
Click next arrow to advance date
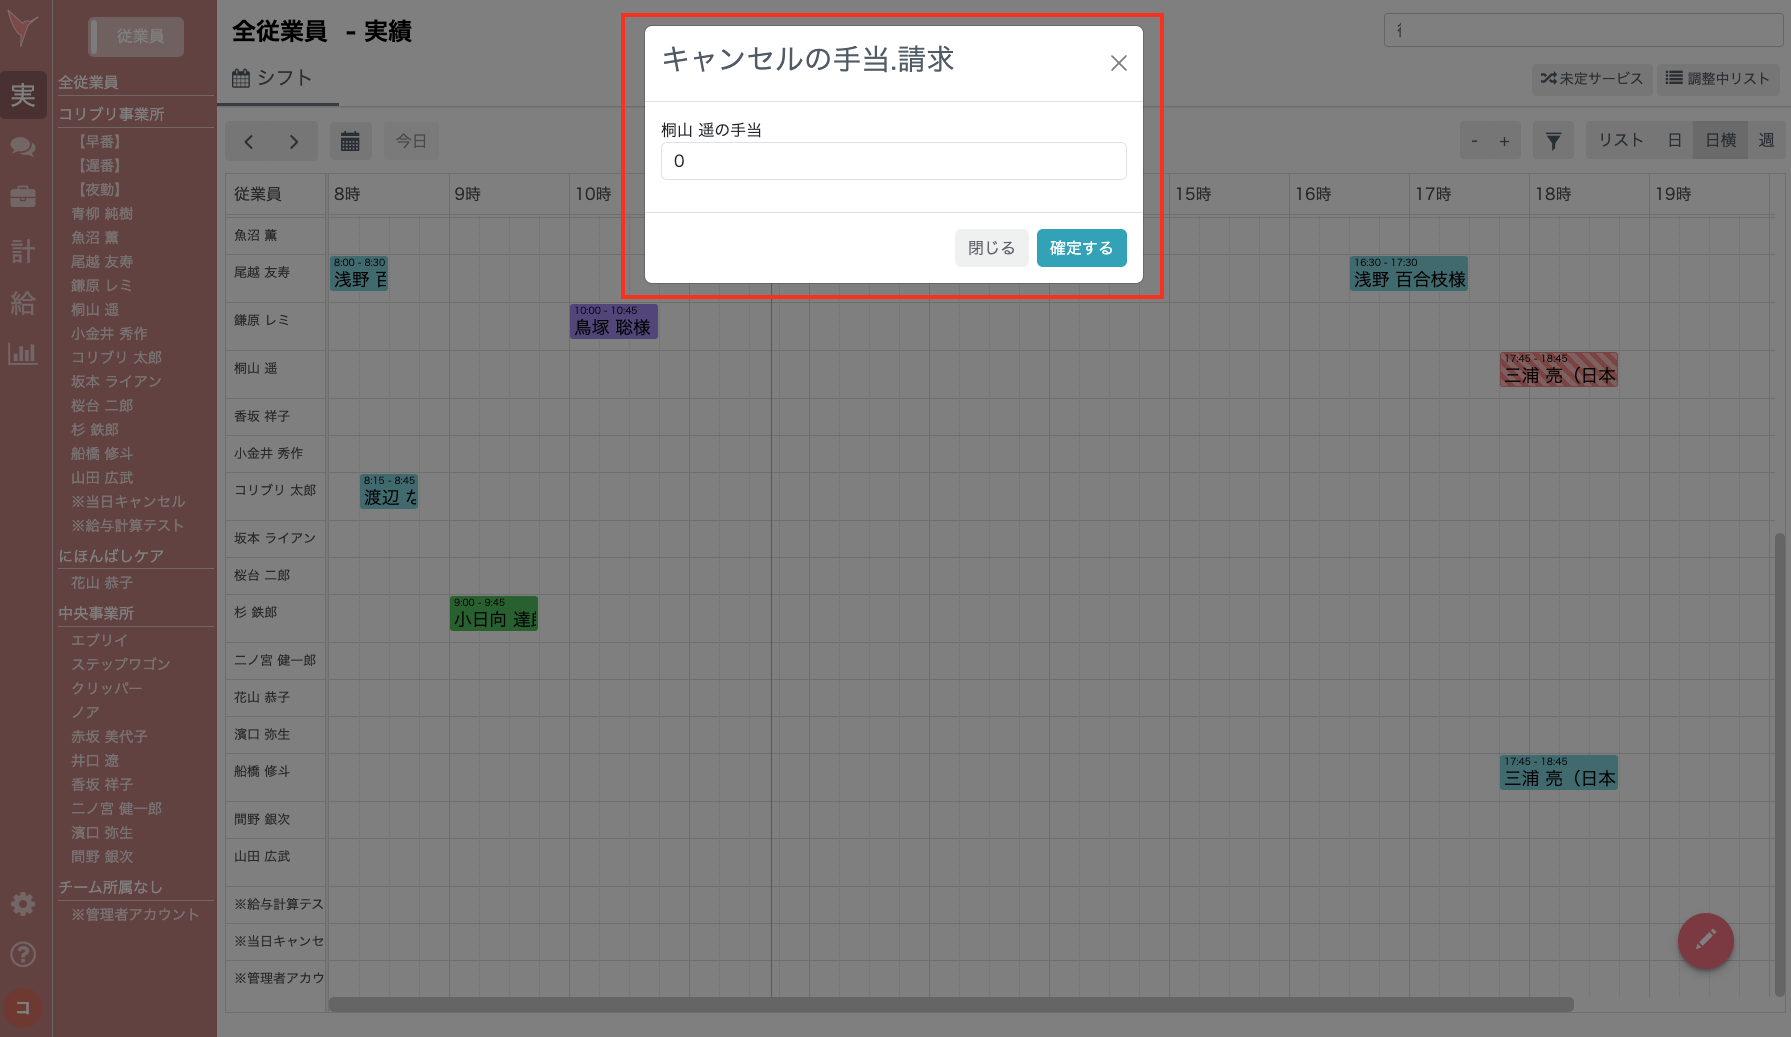(x=292, y=141)
